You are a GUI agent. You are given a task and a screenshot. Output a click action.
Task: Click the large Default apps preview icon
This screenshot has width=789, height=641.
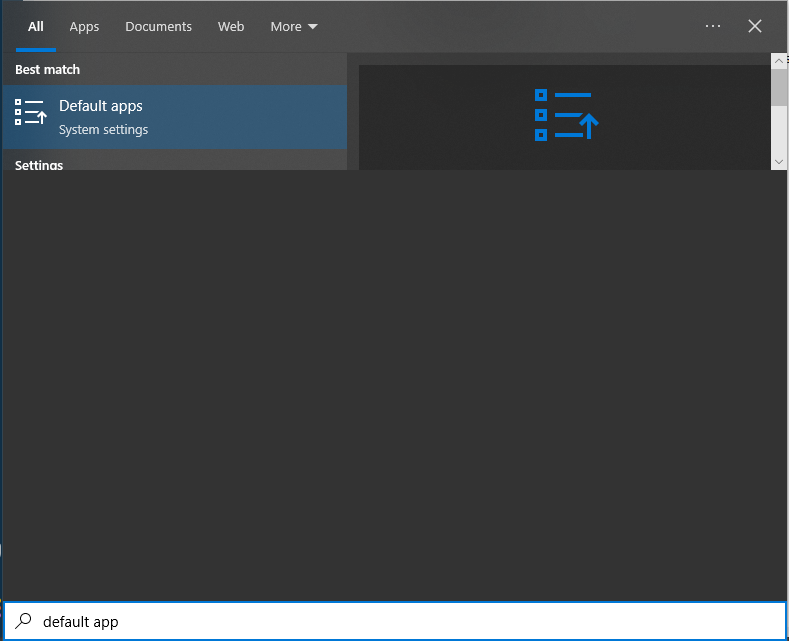tap(566, 115)
